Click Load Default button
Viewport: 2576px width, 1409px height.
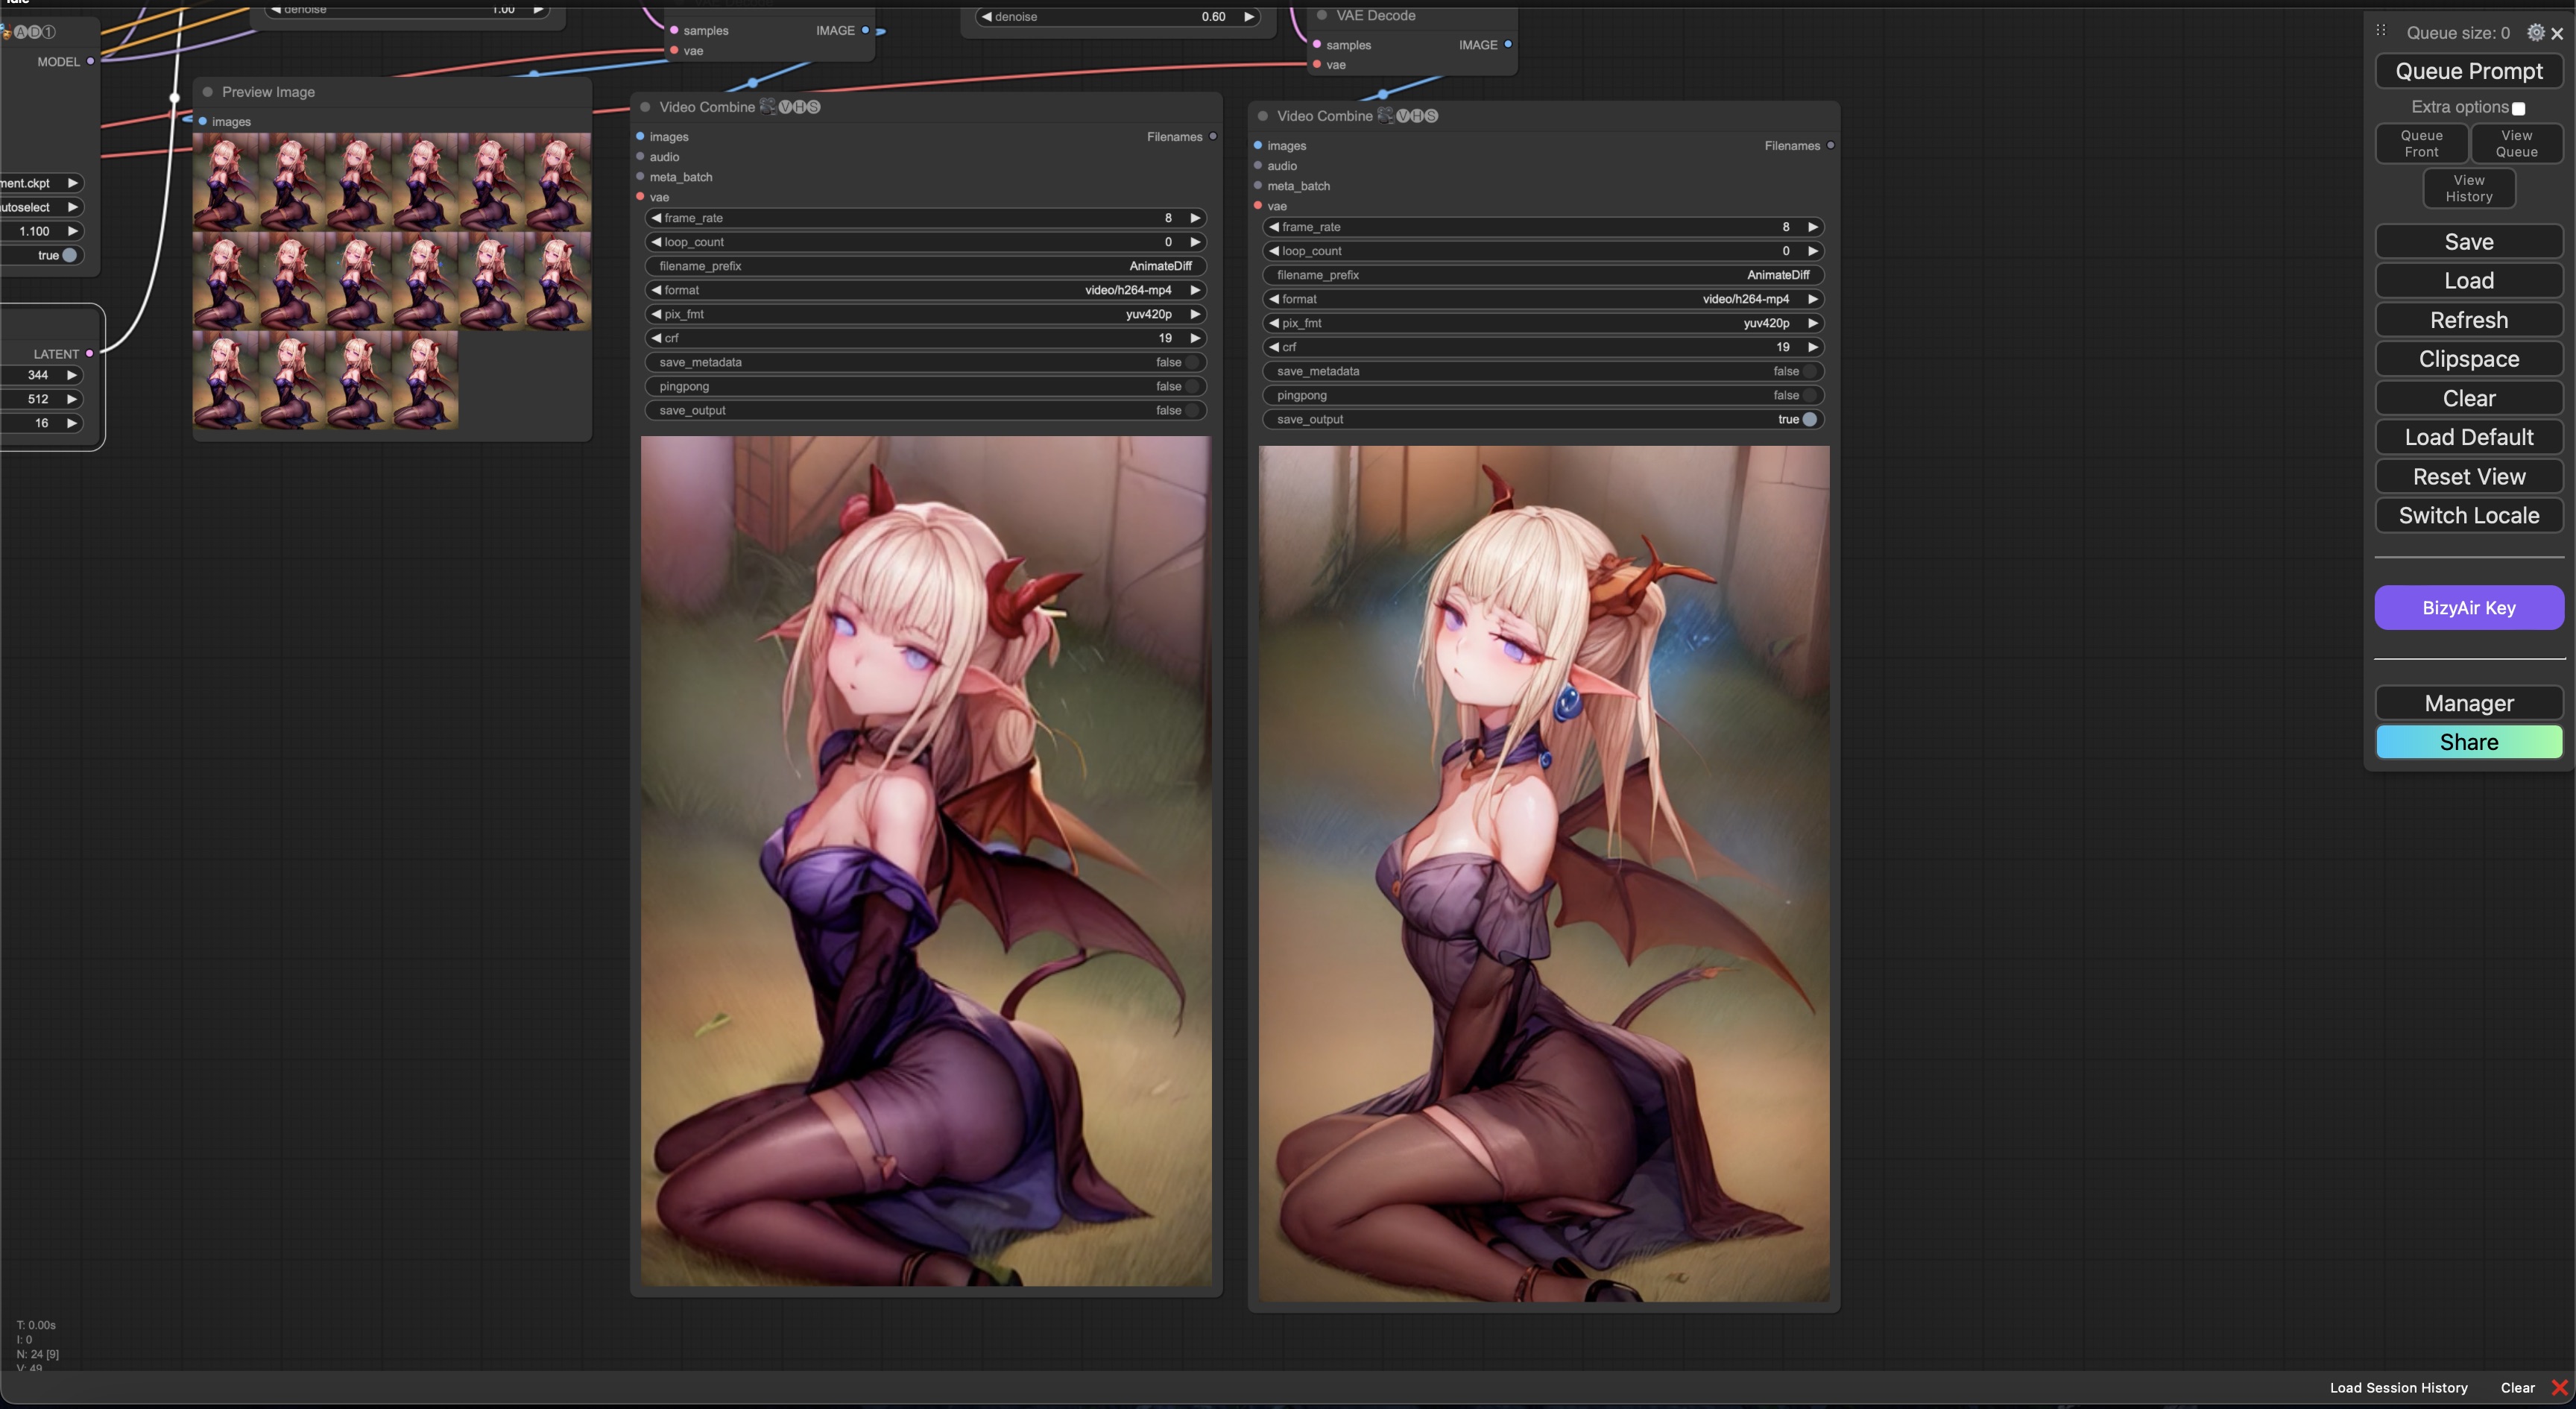tap(2469, 437)
